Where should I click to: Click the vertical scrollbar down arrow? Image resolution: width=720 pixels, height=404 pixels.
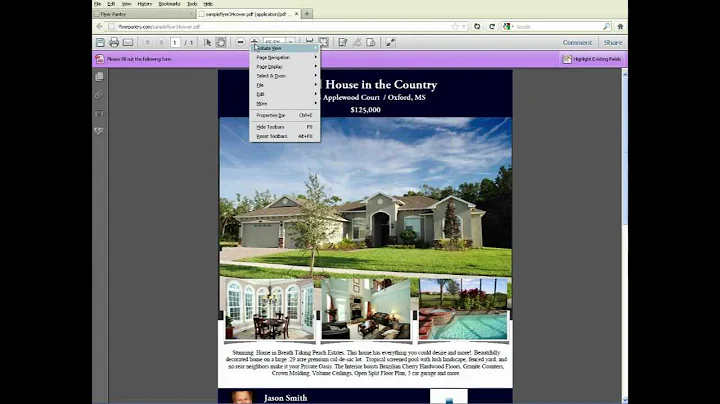624,400
